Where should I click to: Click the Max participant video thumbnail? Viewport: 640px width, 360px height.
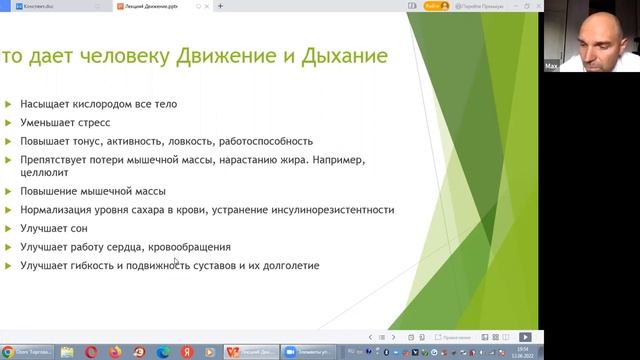(592, 36)
